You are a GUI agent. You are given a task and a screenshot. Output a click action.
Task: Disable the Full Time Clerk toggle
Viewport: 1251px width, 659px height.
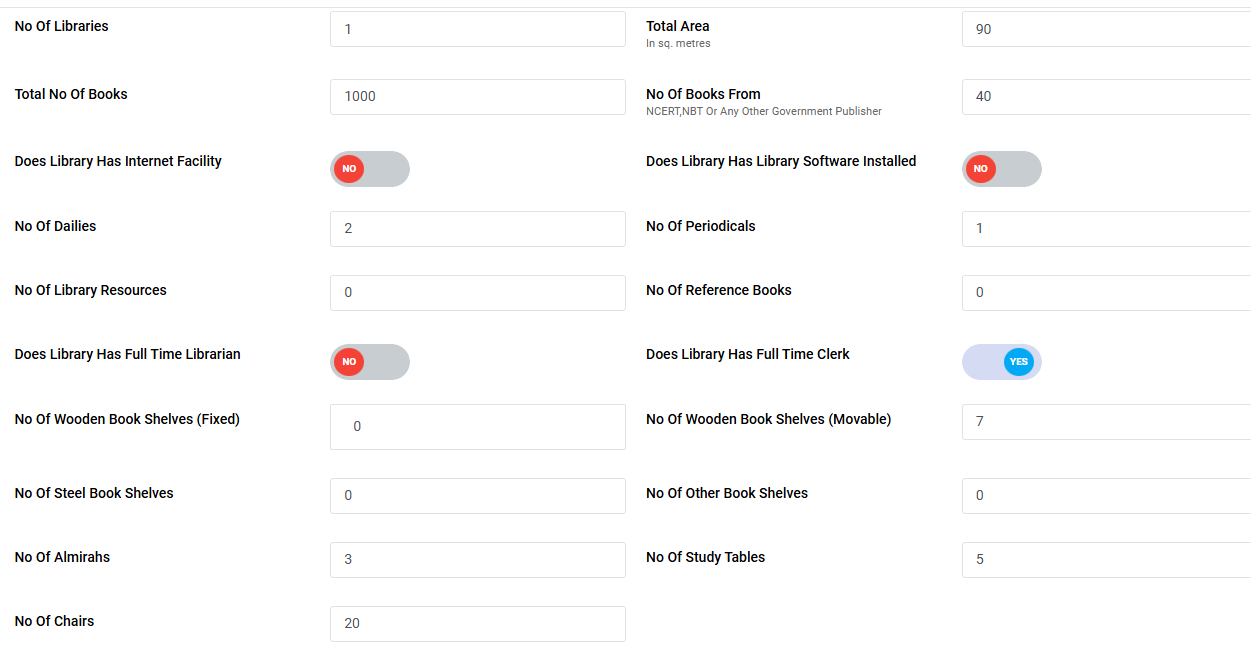(x=1001, y=362)
